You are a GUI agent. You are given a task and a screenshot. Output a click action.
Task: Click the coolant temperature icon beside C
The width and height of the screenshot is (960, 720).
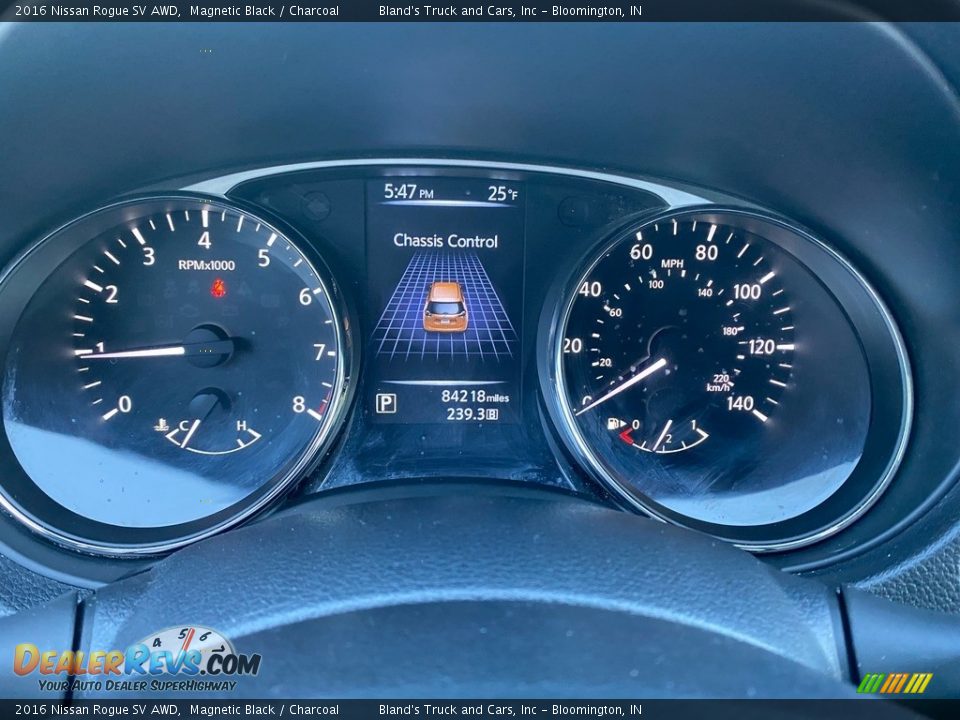click(x=161, y=424)
